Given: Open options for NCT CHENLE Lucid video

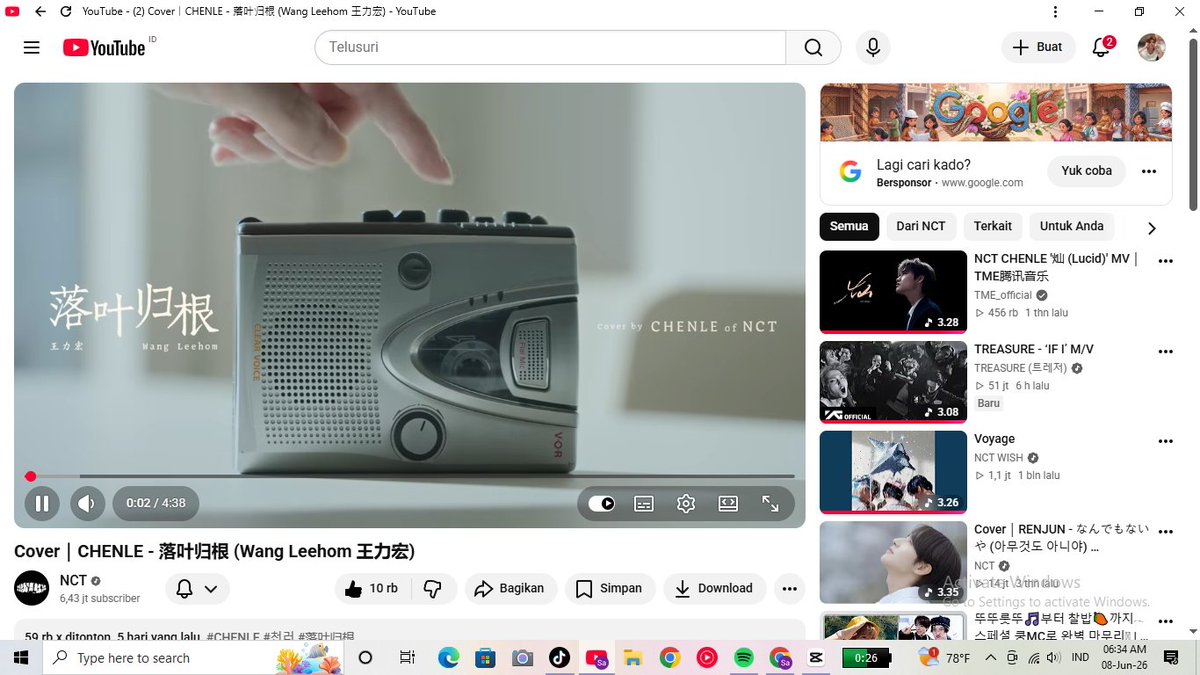Looking at the screenshot, I should pos(1165,261).
